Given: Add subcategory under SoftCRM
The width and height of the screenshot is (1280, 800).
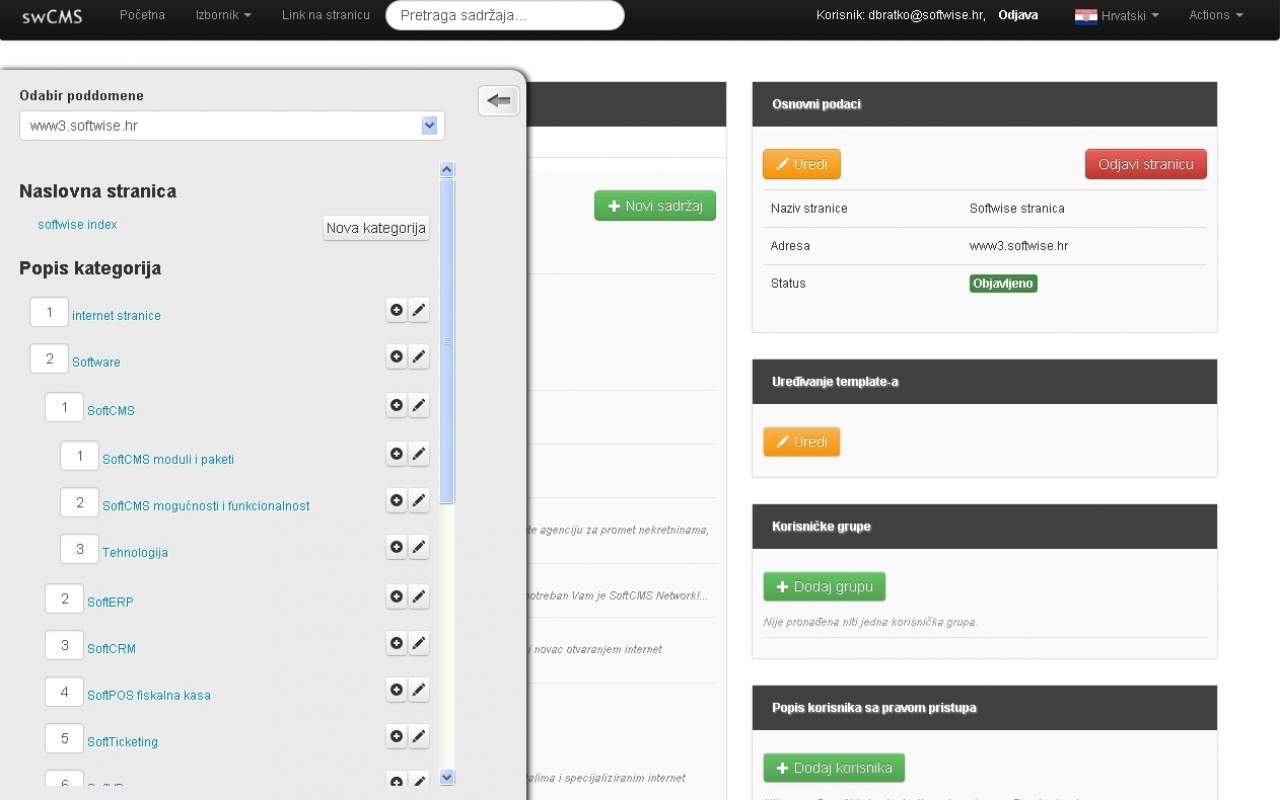Looking at the screenshot, I should [x=397, y=643].
